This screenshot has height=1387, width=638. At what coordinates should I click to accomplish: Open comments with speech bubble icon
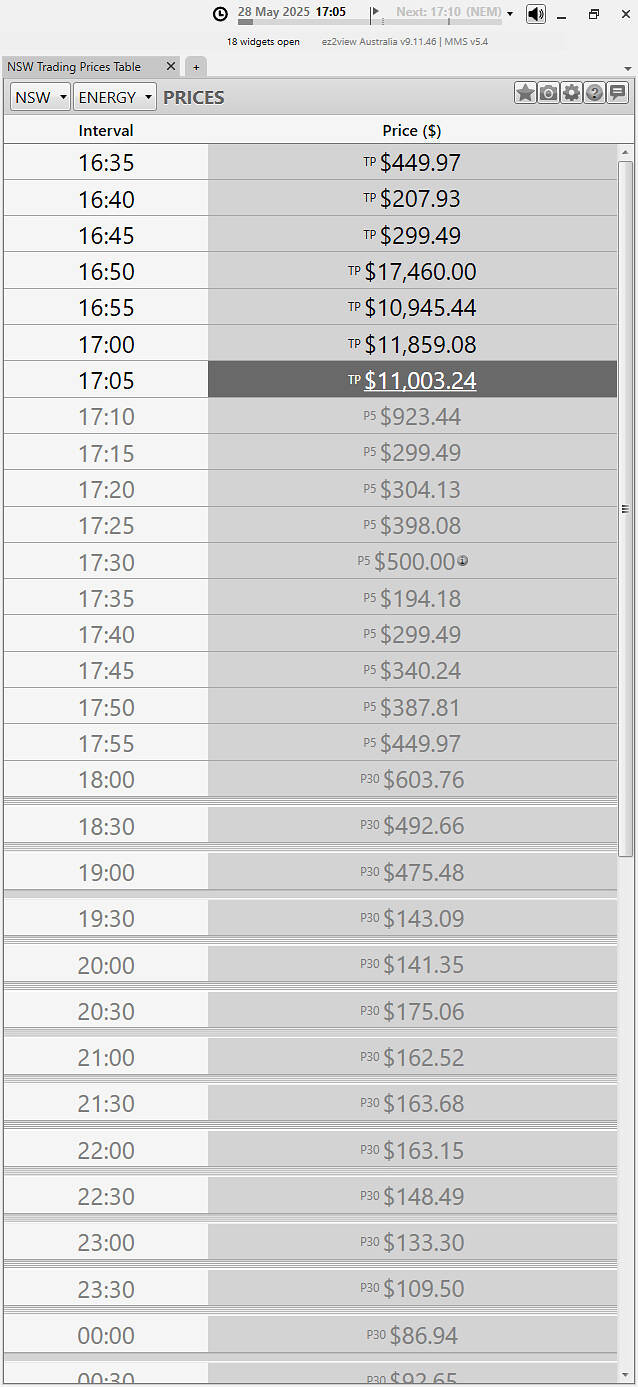coord(617,93)
